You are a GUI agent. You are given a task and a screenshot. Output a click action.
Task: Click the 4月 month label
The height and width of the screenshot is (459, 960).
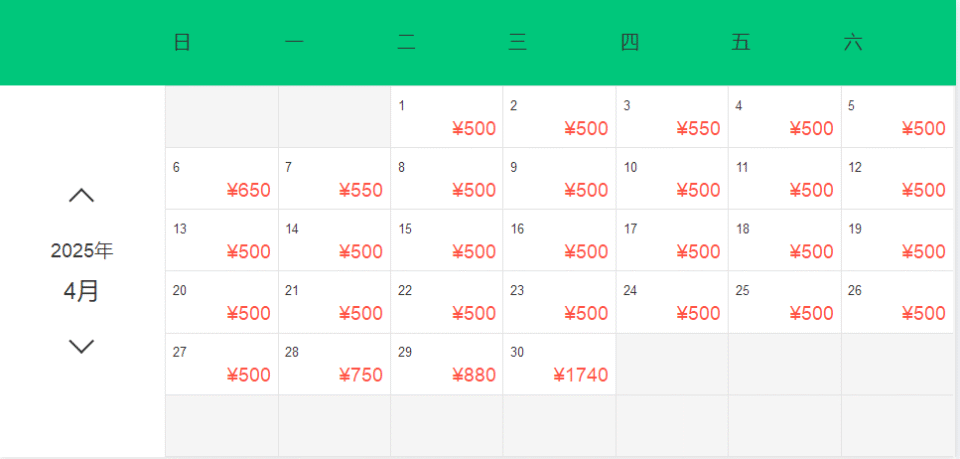pos(81,291)
